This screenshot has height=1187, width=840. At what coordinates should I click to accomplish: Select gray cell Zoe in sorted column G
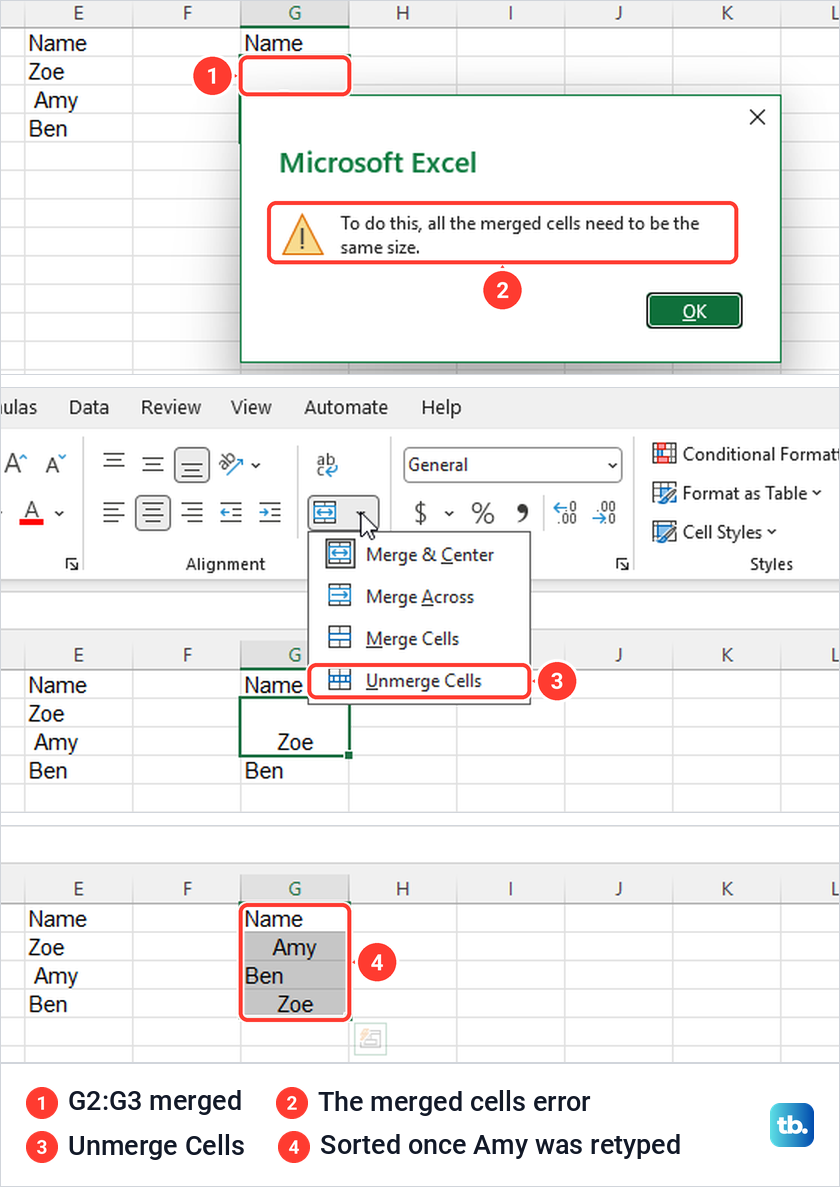point(294,1004)
